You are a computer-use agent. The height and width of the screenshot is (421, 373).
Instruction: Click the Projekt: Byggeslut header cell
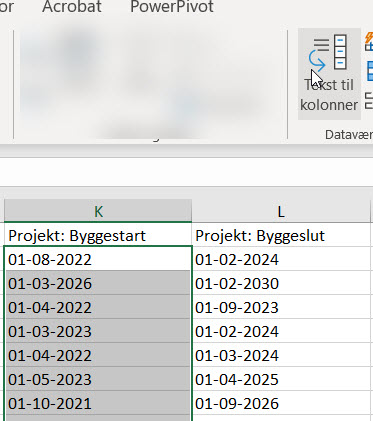(281, 235)
